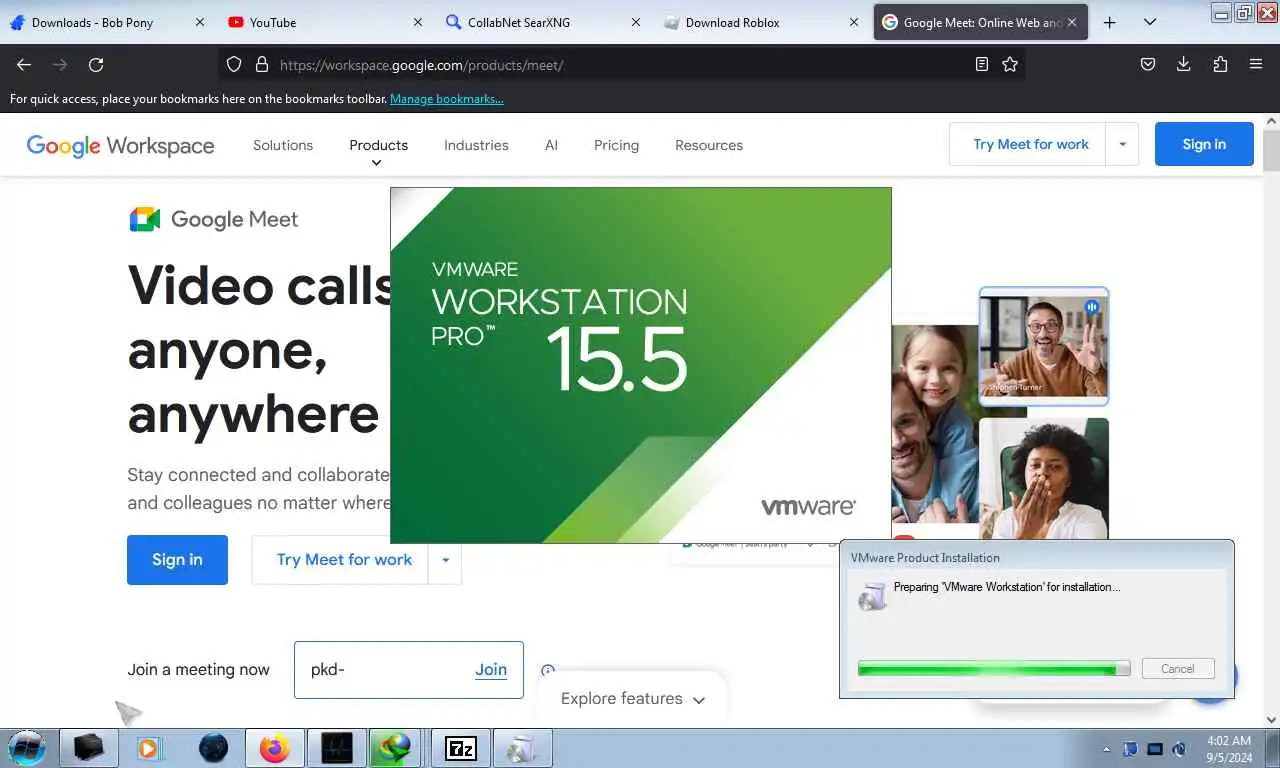The width and height of the screenshot is (1280, 768).
Task: Open a new tab with plus icon
Action: pos(1110,22)
